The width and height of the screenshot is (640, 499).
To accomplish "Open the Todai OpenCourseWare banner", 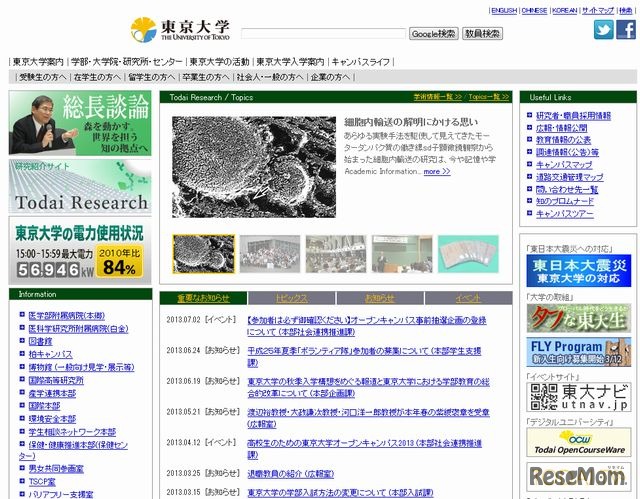I will pos(578,442).
